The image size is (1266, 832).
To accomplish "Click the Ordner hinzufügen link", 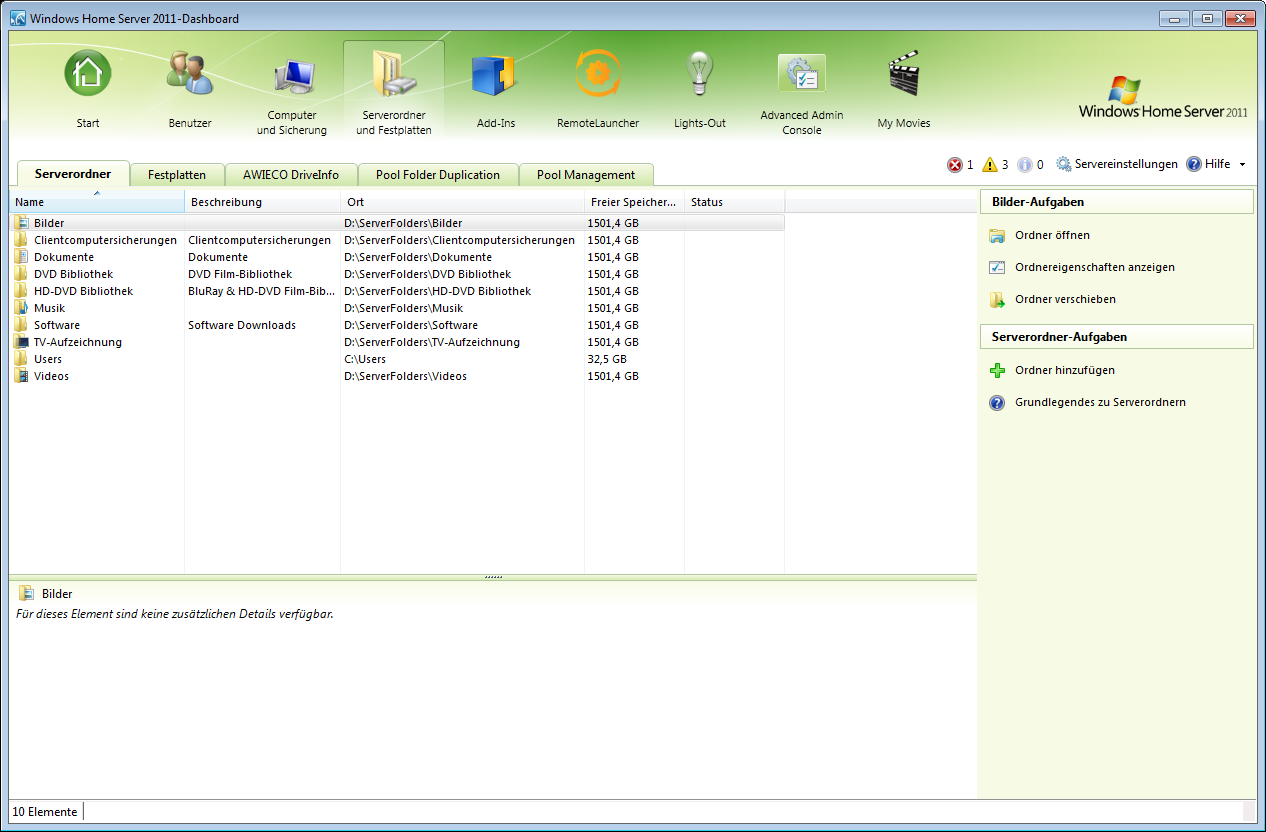I will [1065, 371].
